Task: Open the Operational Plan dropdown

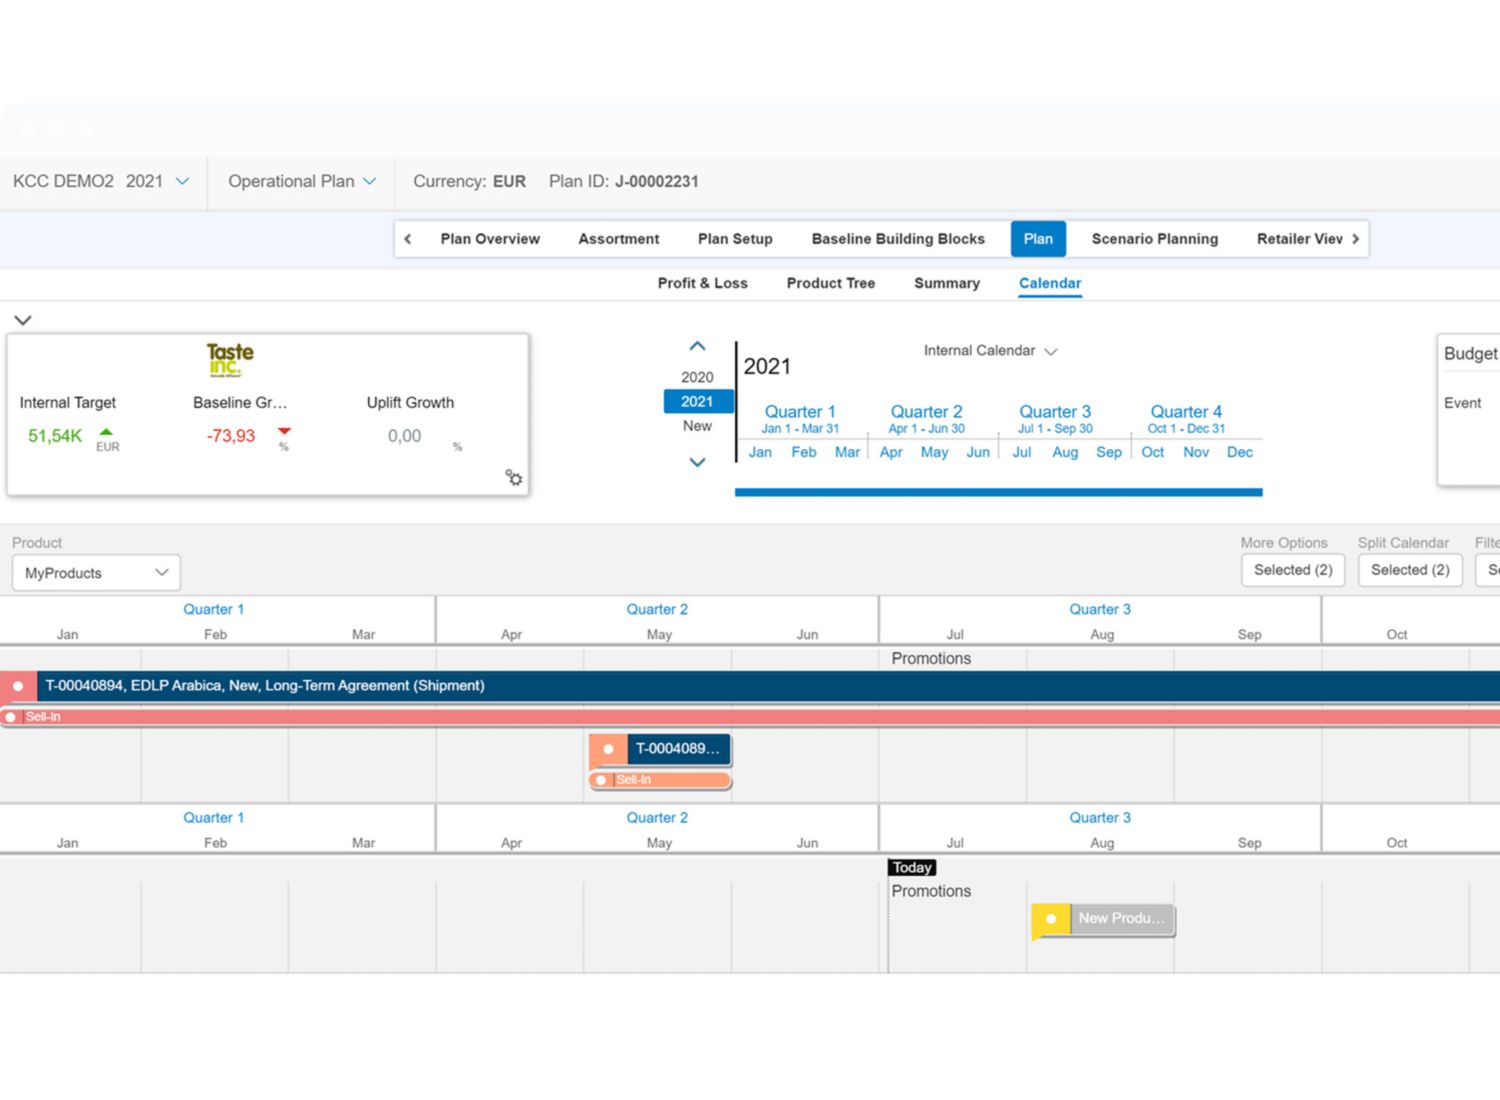Action: 301,181
